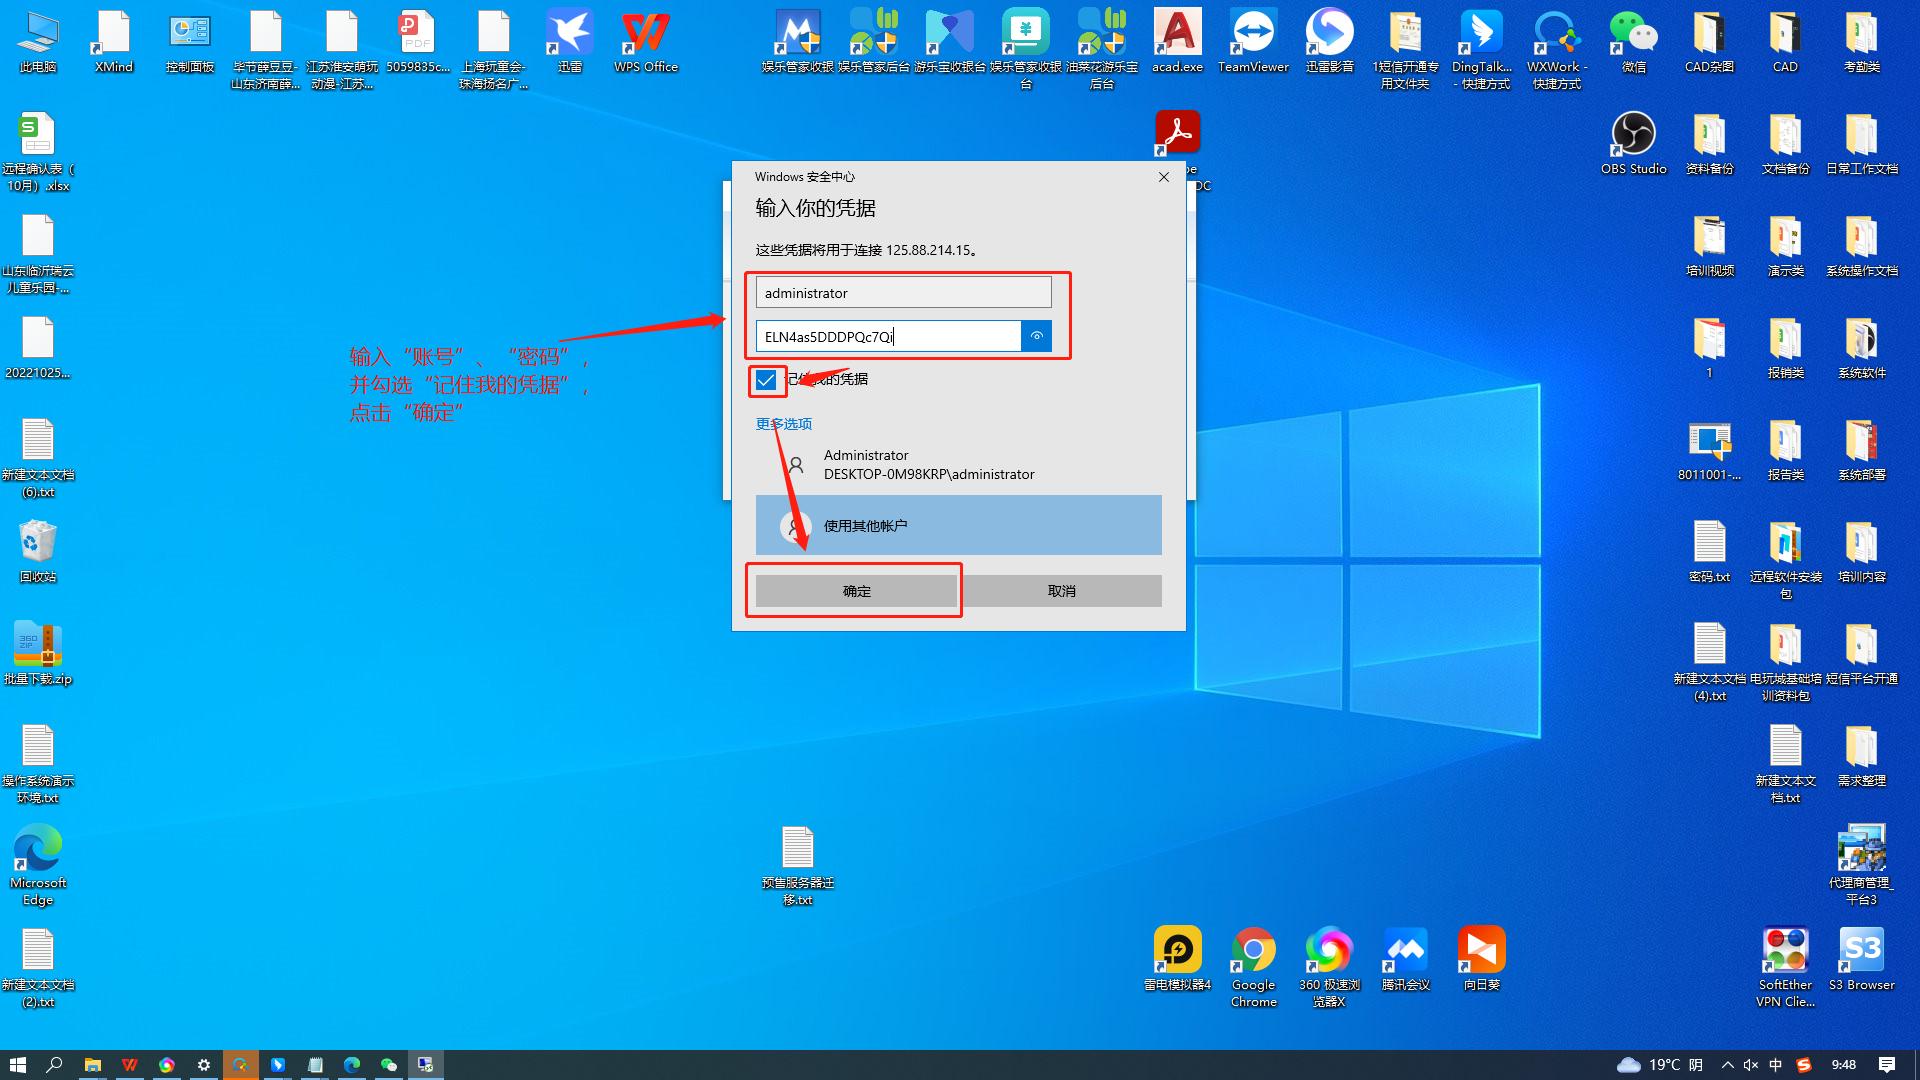Image resolution: width=1920 pixels, height=1080 pixels.
Task: Open taskbar settings gear icon
Action: coord(204,1065)
